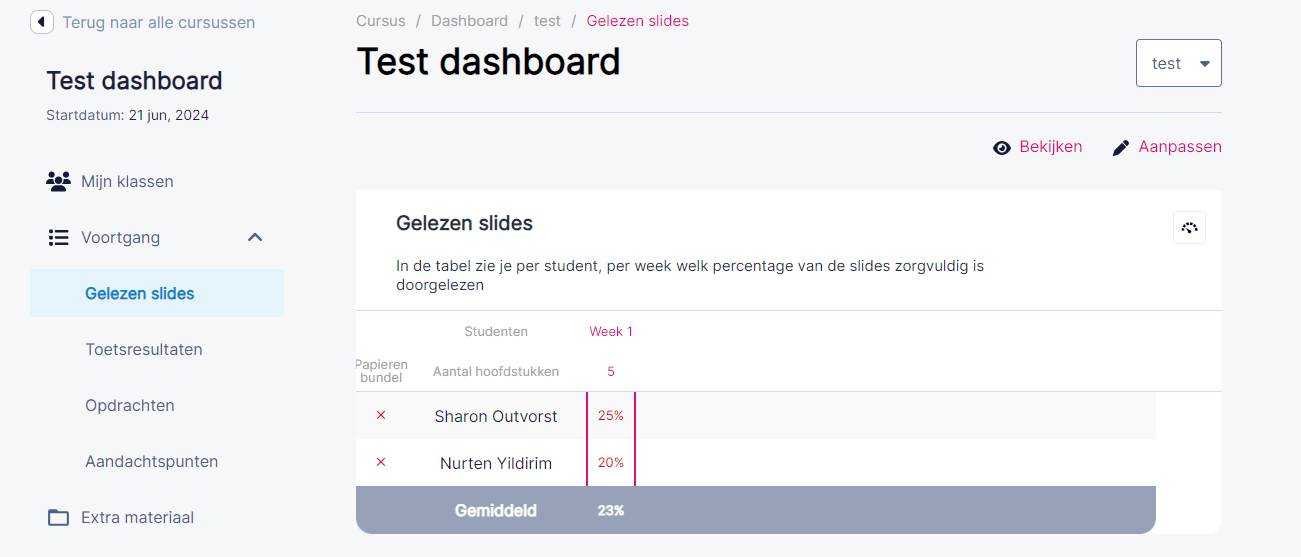Click the Dashboard breadcrumb link

click(469, 21)
